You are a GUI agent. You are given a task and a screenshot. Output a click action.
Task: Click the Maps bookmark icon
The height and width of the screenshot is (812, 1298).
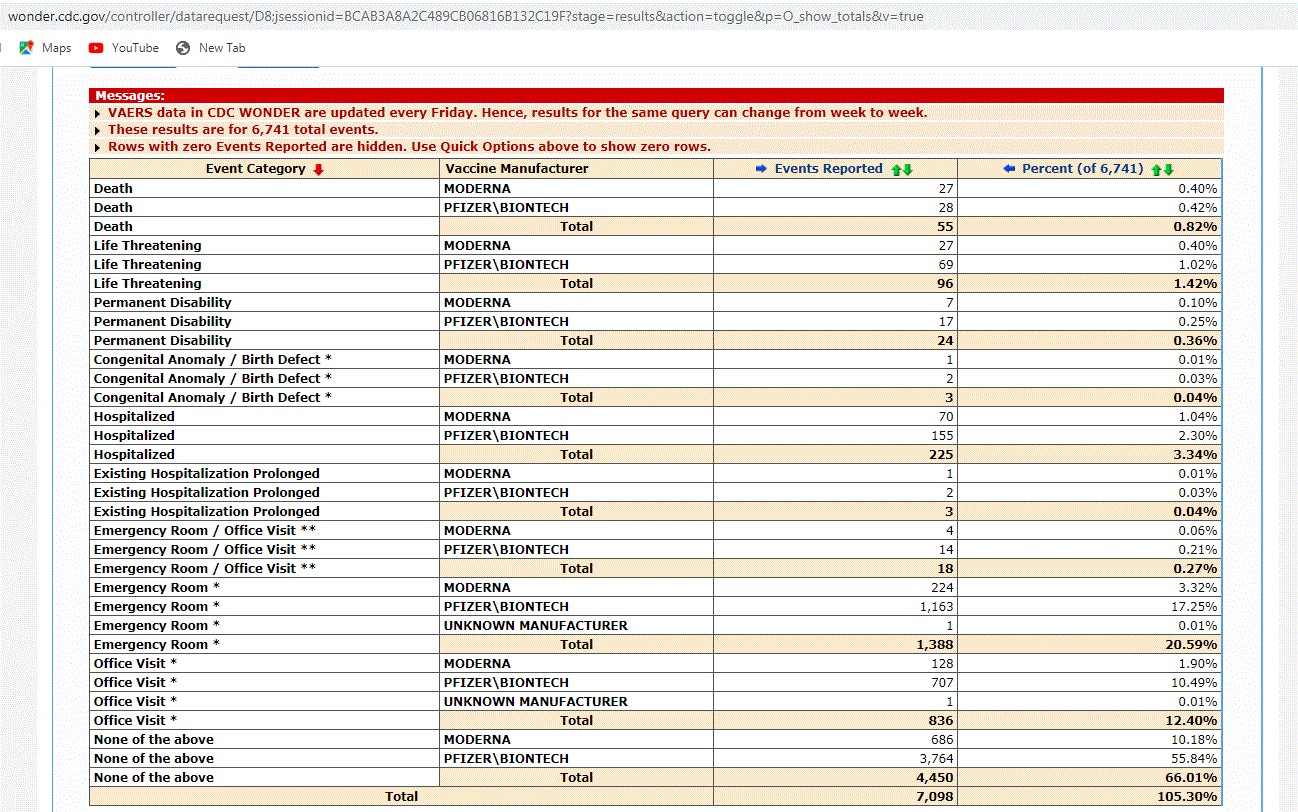click(x=26, y=48)
